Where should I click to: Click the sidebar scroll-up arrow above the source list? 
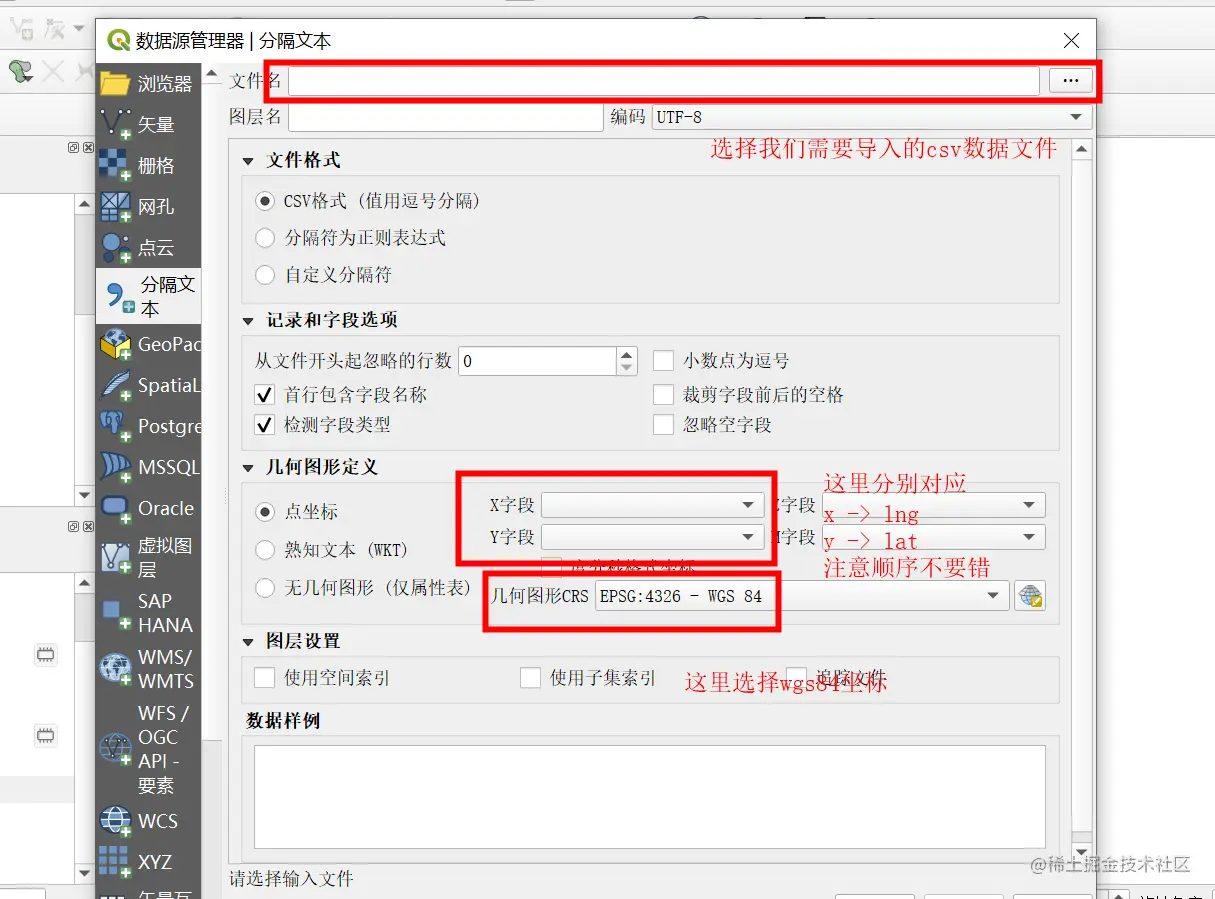click(x=212, y=72)
